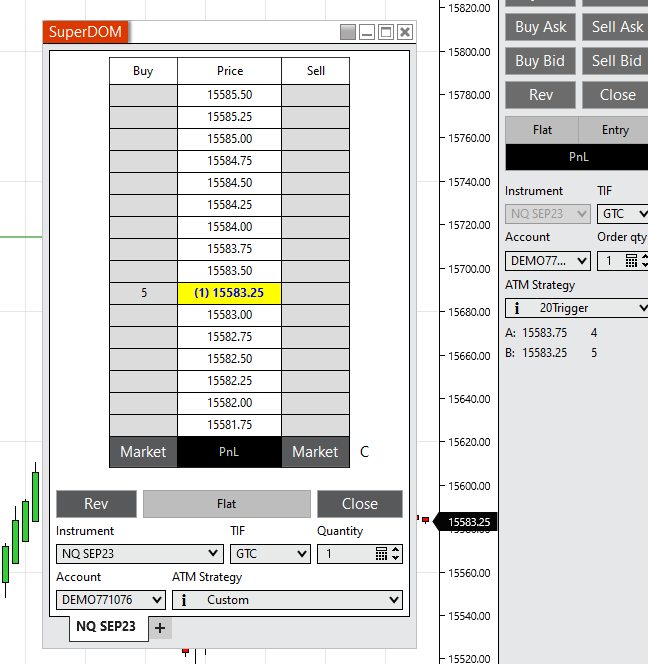Increase SuperDOM Quantity with up arrow
Screen dimensions: 648x664
[396, 549]
